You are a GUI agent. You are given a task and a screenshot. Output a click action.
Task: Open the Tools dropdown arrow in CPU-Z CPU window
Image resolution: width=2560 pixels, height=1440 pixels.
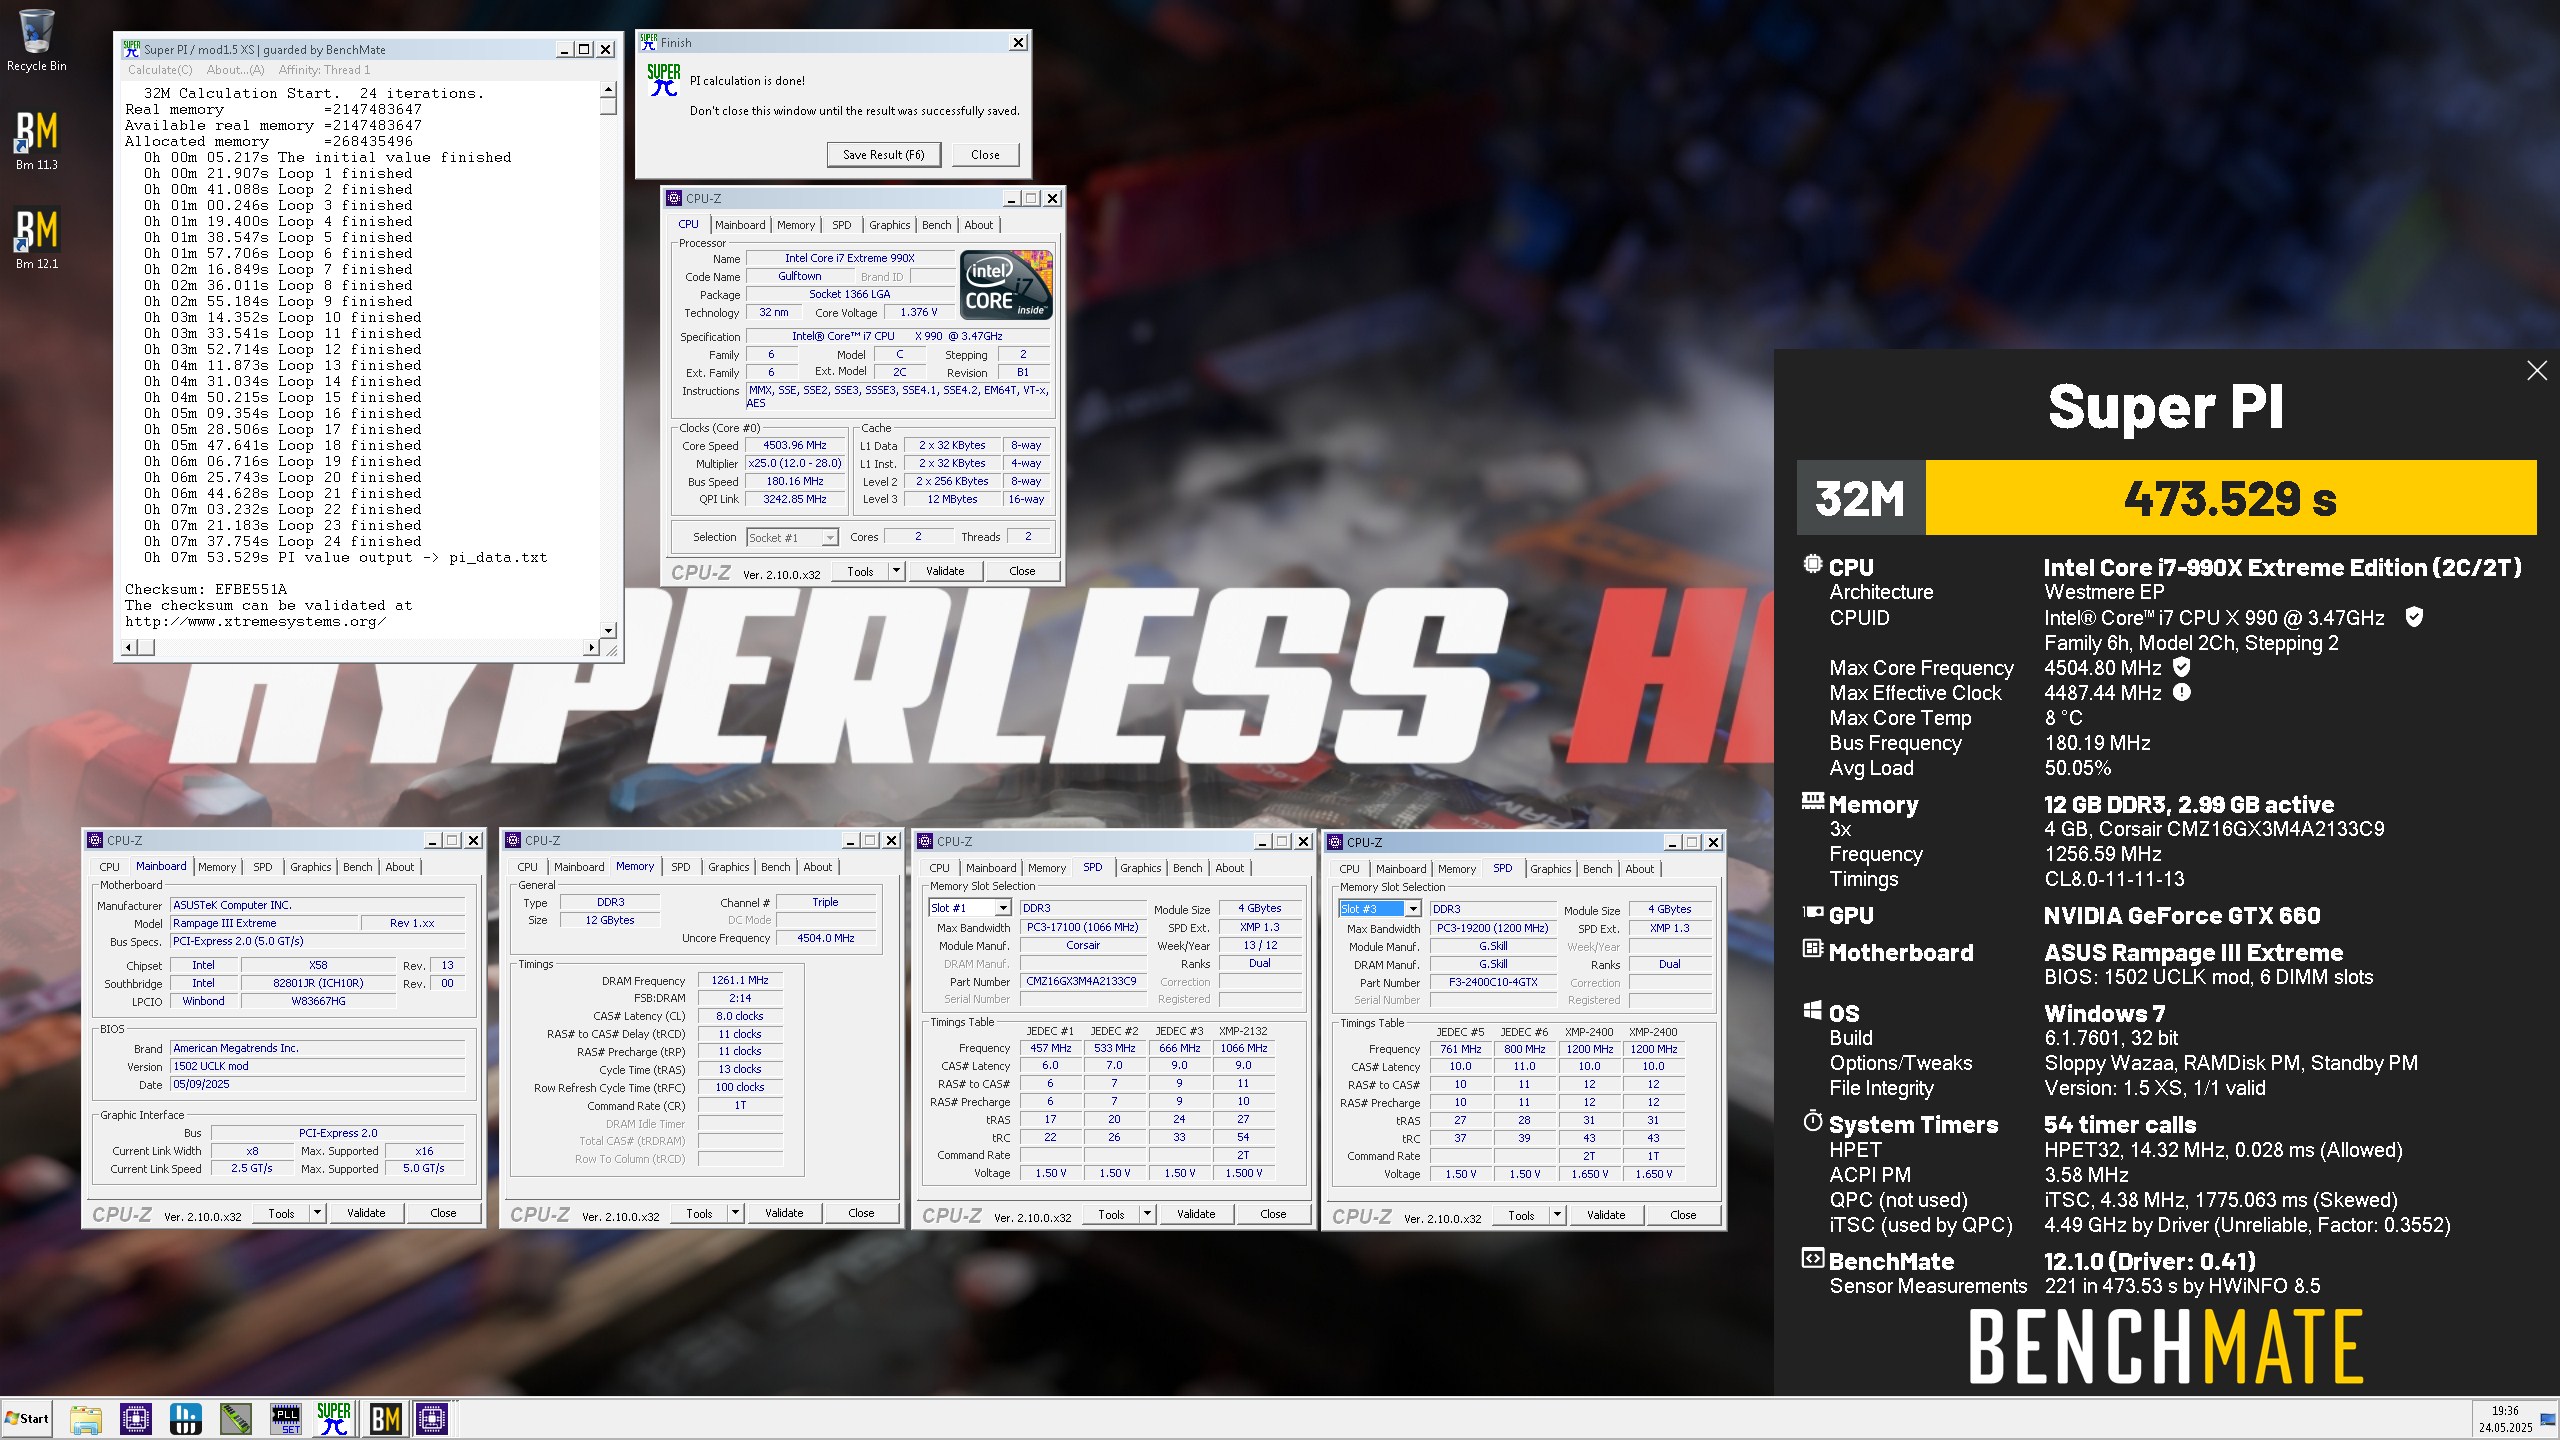pyautogui.click(x=896, y=571)
